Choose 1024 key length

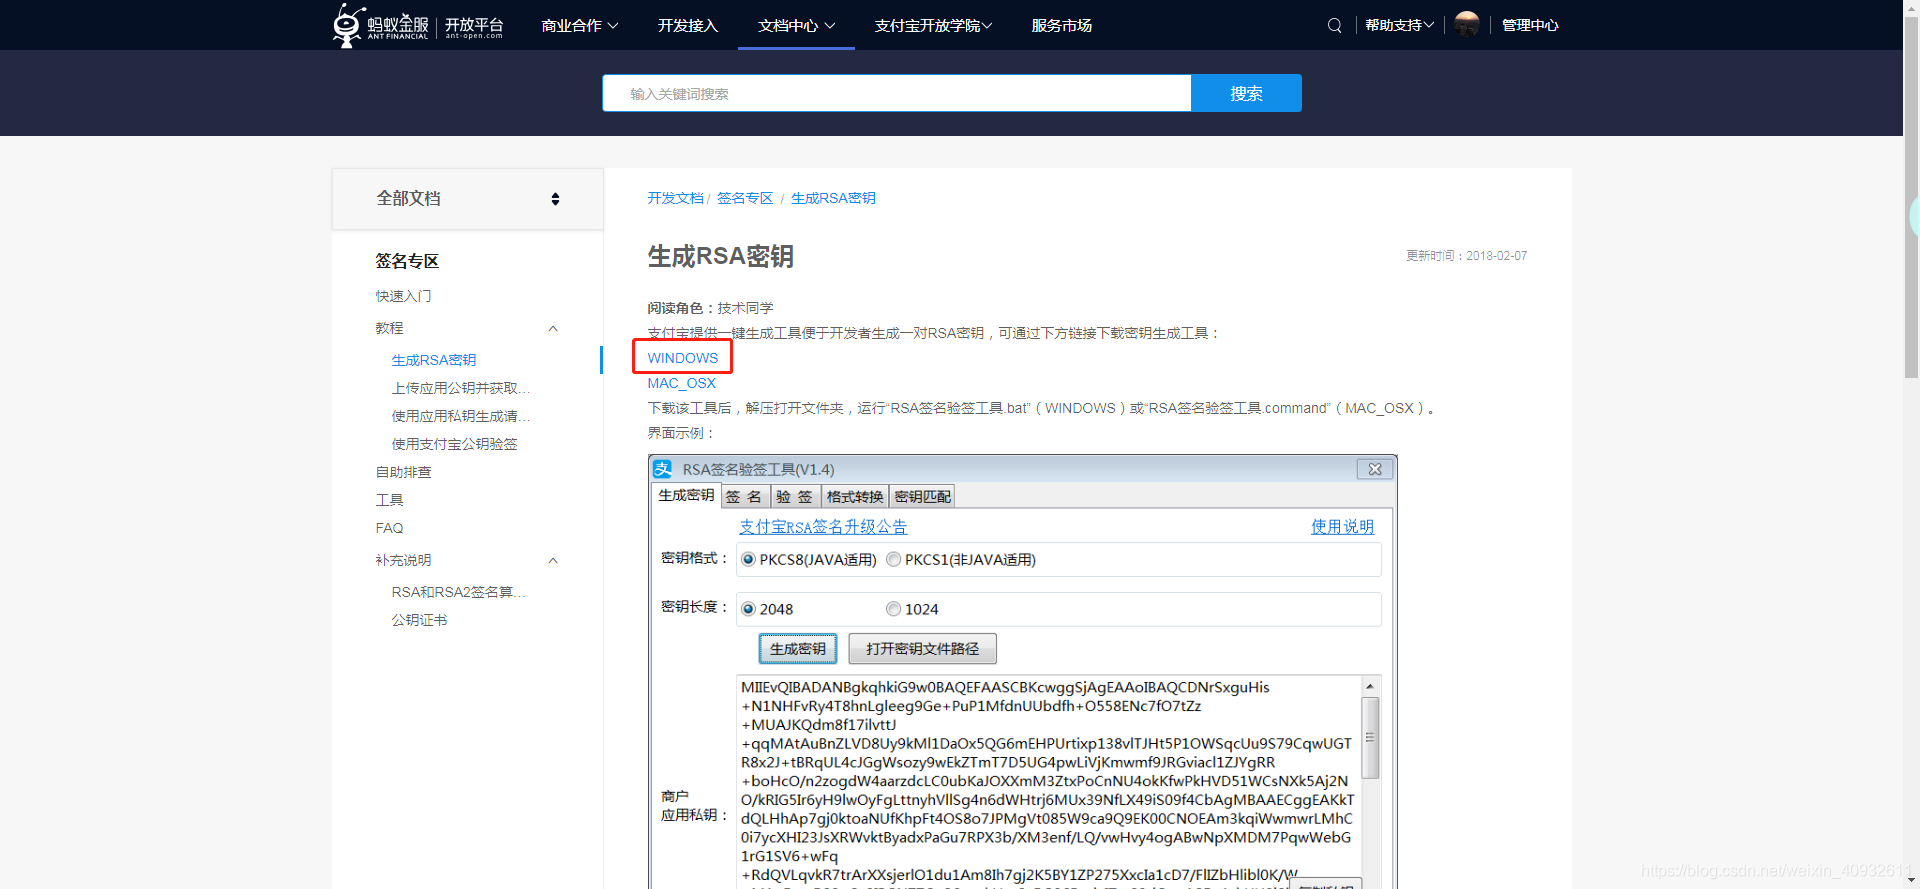click(912, 609)
